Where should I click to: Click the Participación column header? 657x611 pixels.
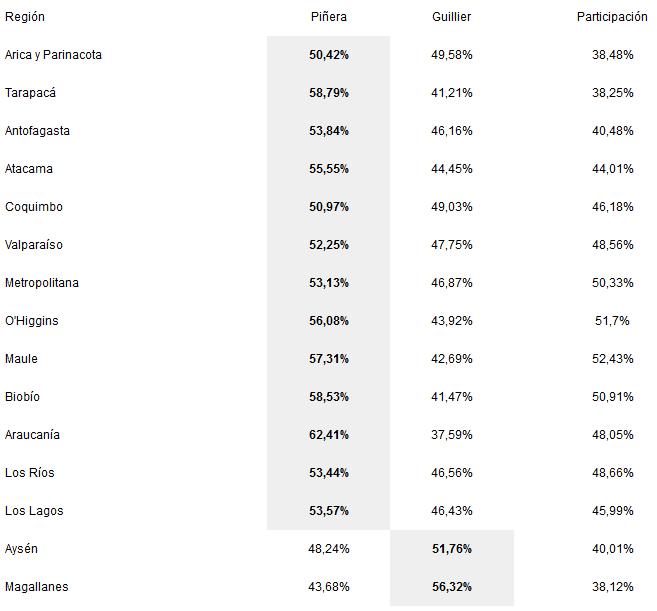612,17
